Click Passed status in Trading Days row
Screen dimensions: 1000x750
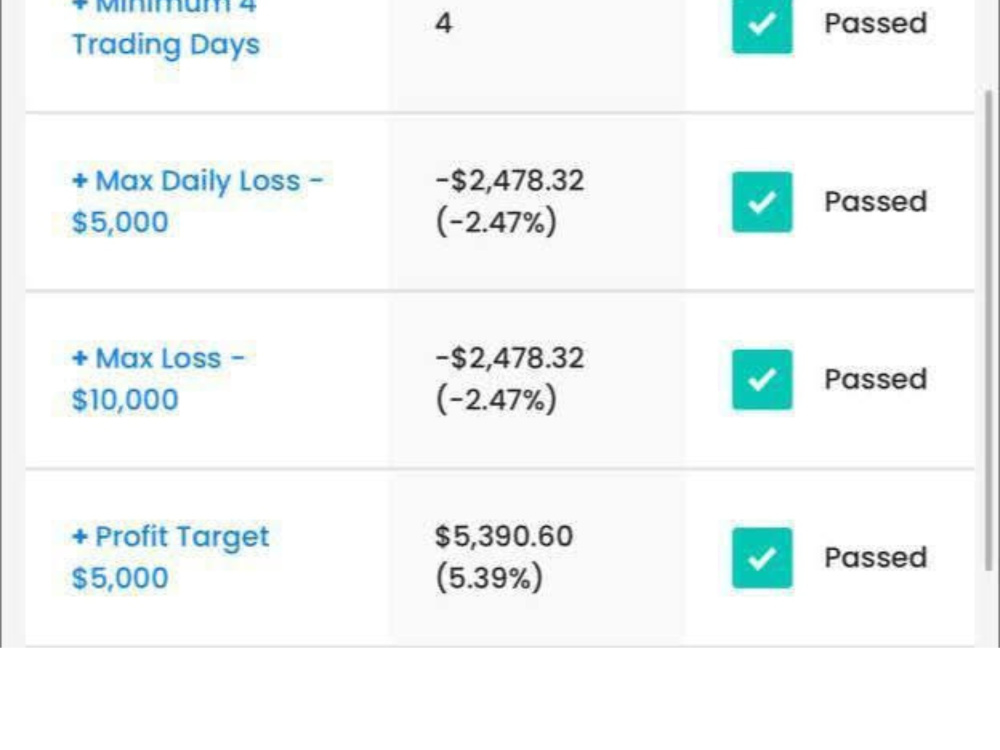[876, 24]
